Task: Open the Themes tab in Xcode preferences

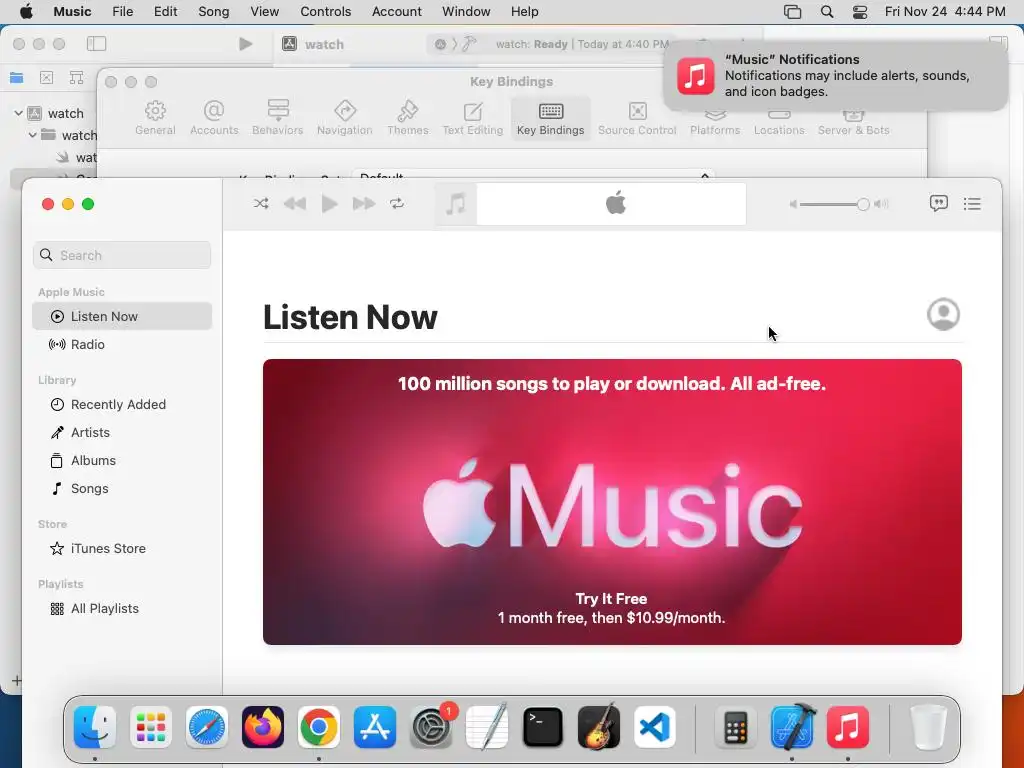Action: [408, 118]
